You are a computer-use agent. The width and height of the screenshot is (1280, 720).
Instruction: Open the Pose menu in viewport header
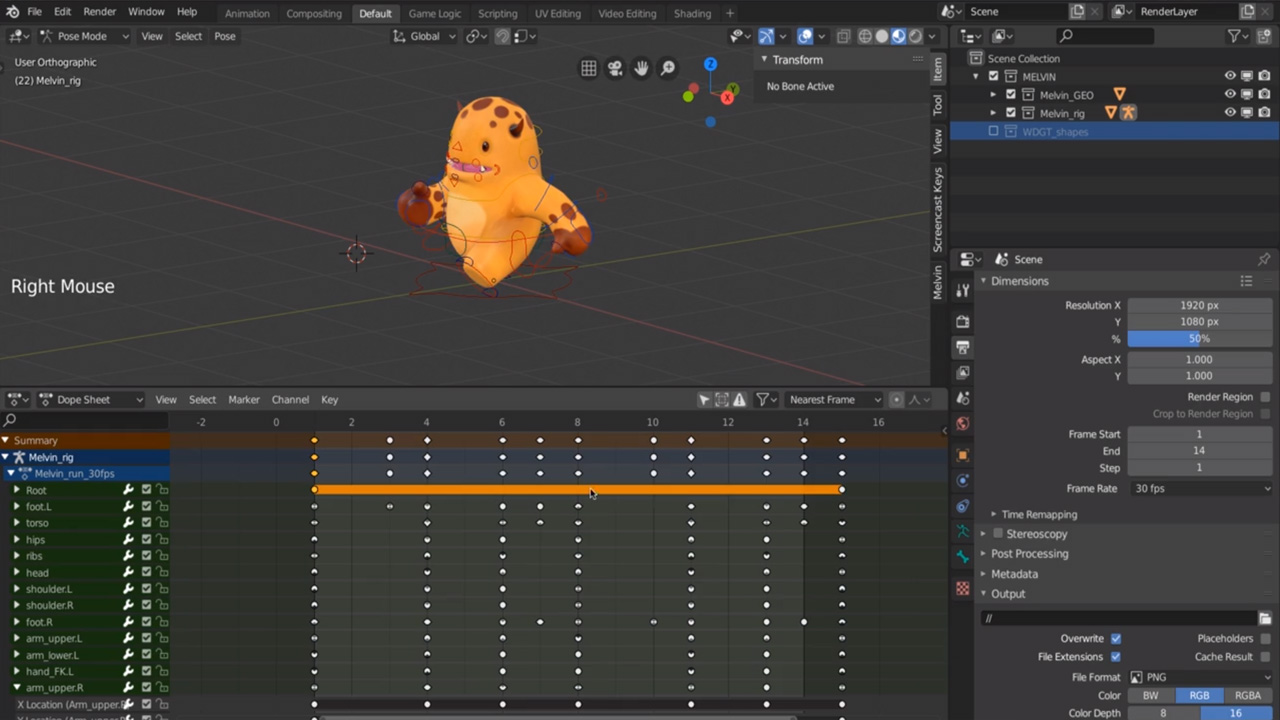(225, 36)
